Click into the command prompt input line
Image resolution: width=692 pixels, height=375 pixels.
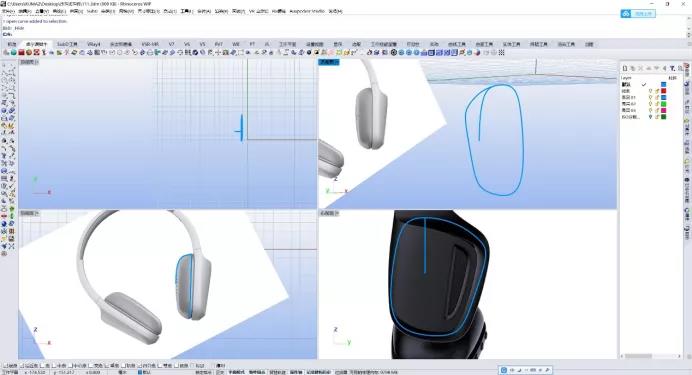(x=344, y=34)
